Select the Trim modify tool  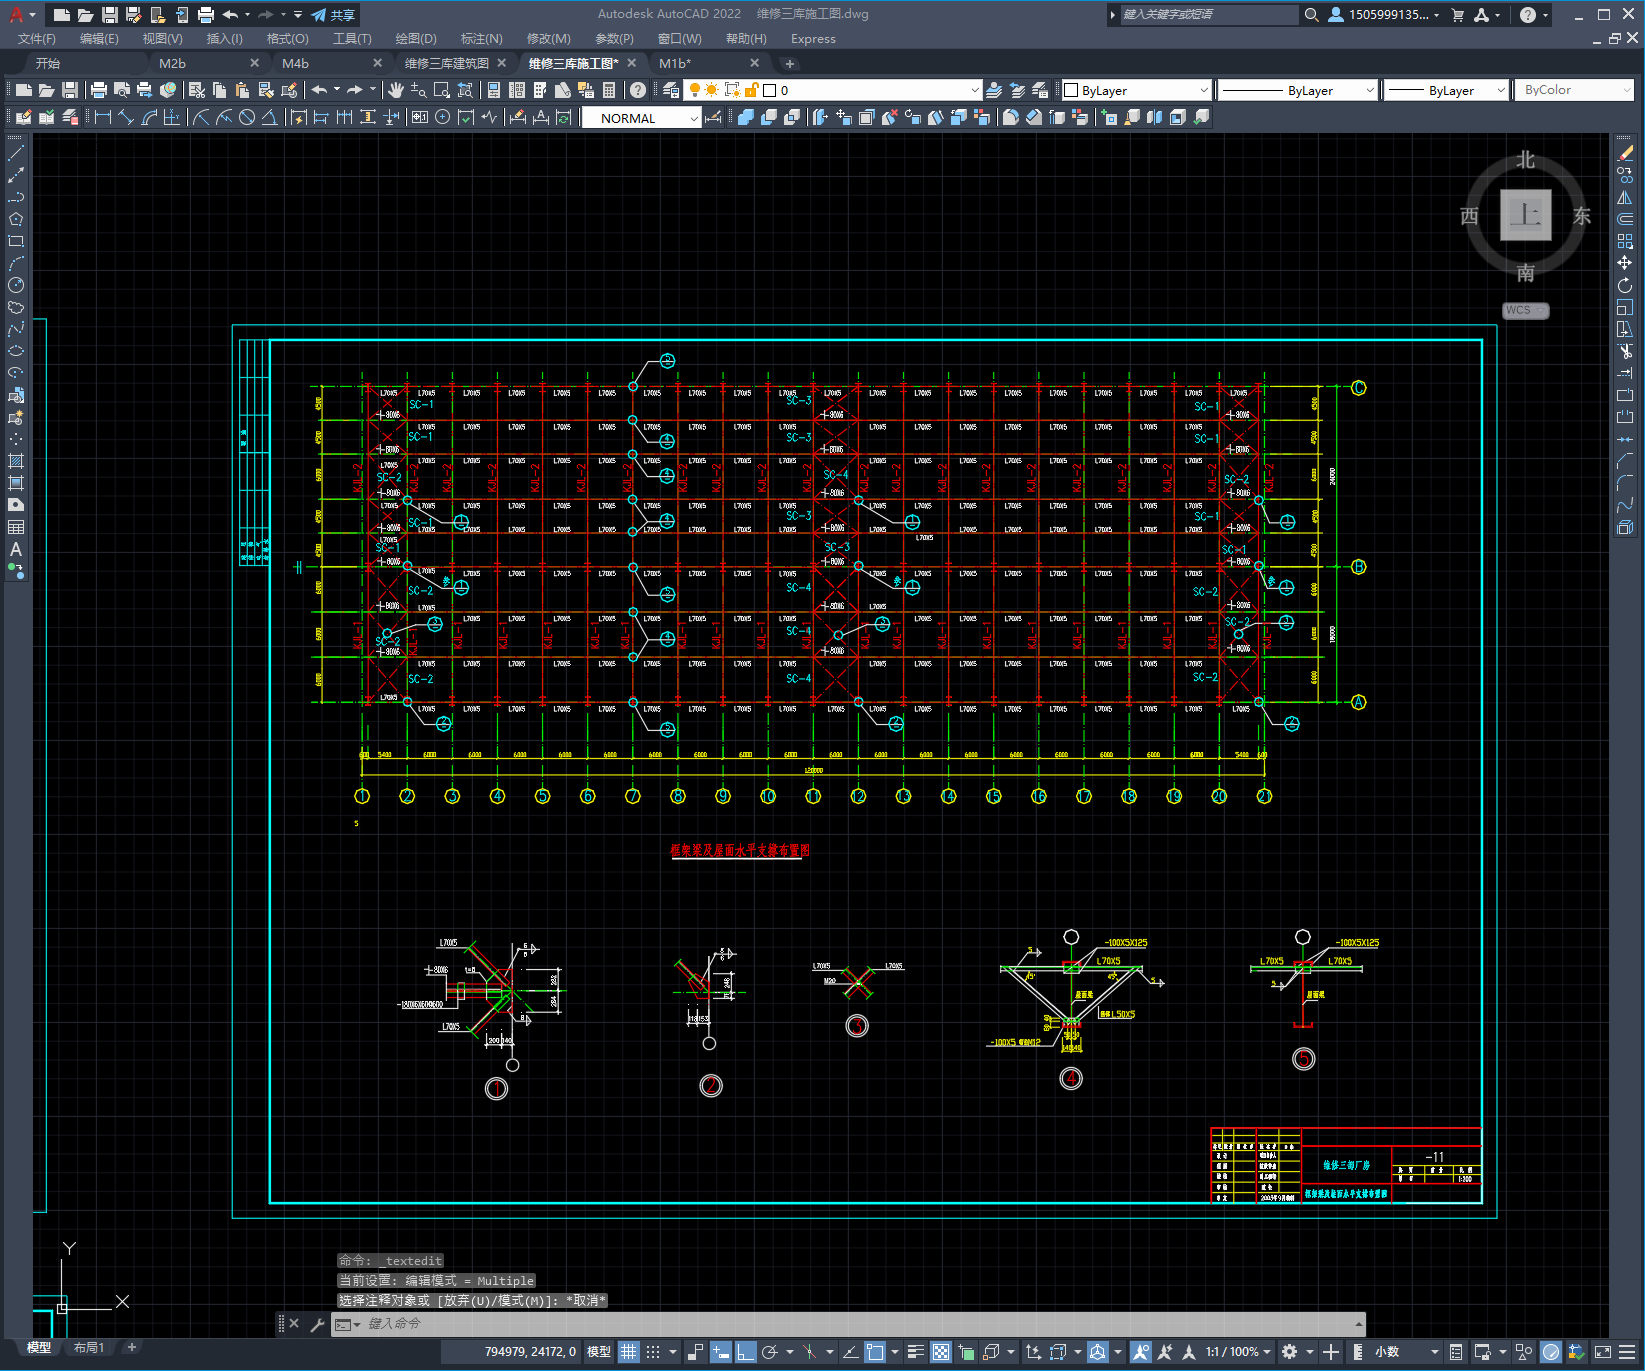click(x=1625, y=351)
